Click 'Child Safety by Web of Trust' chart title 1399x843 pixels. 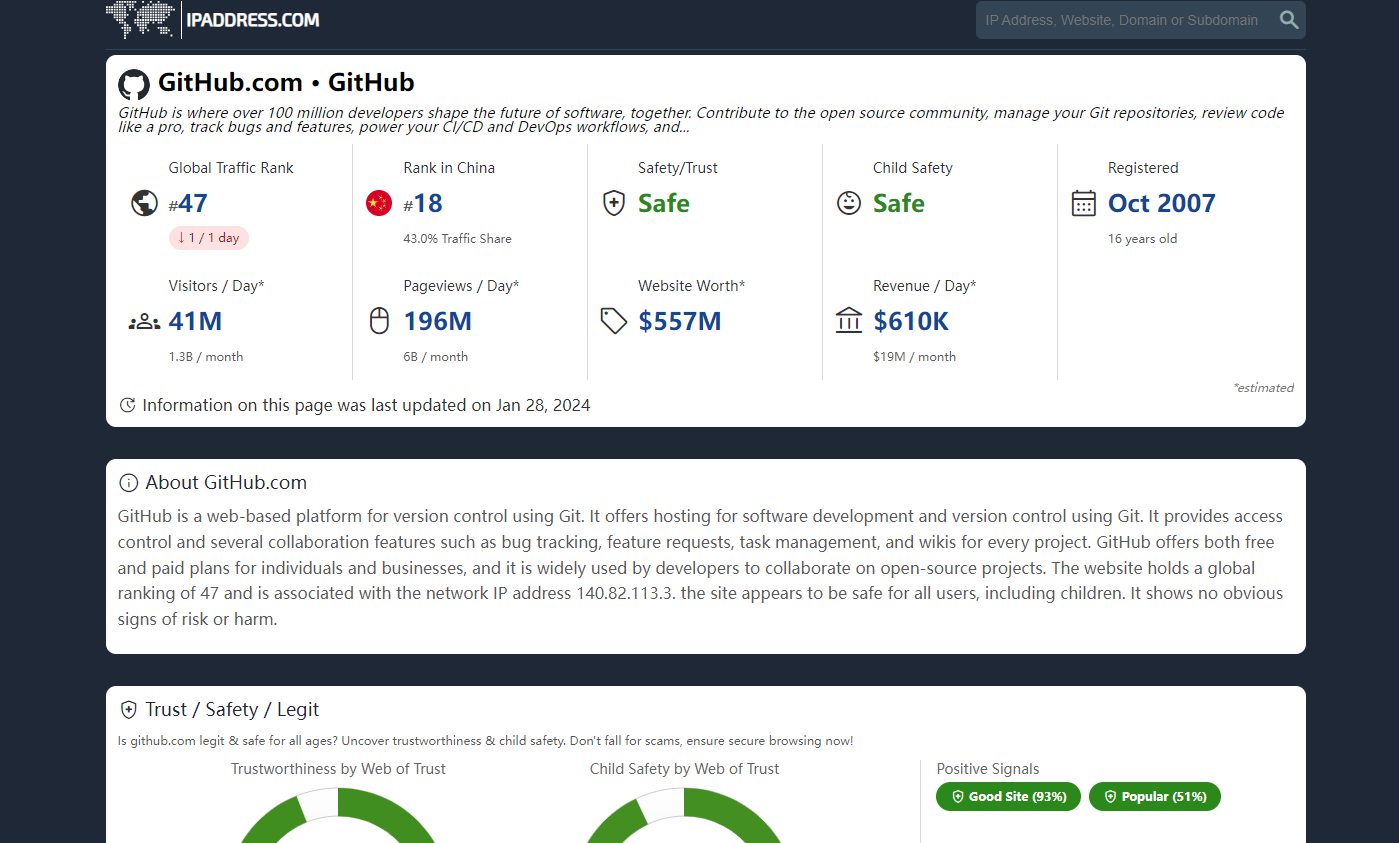point(684,769)
